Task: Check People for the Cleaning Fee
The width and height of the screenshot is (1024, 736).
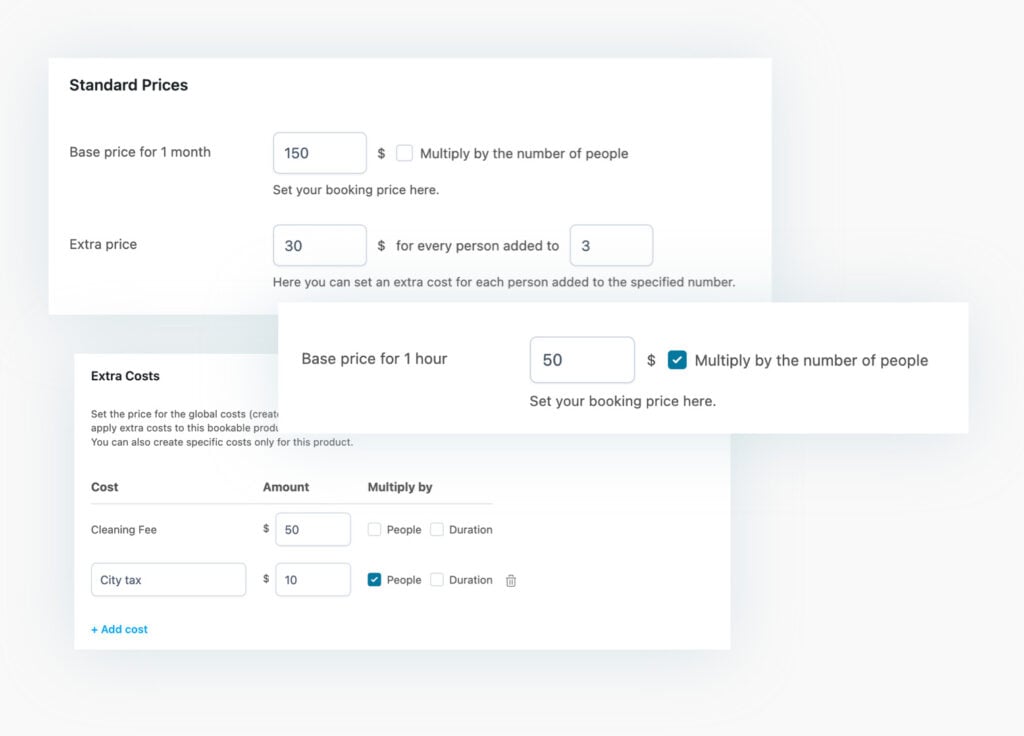Action: pos(375,530)
